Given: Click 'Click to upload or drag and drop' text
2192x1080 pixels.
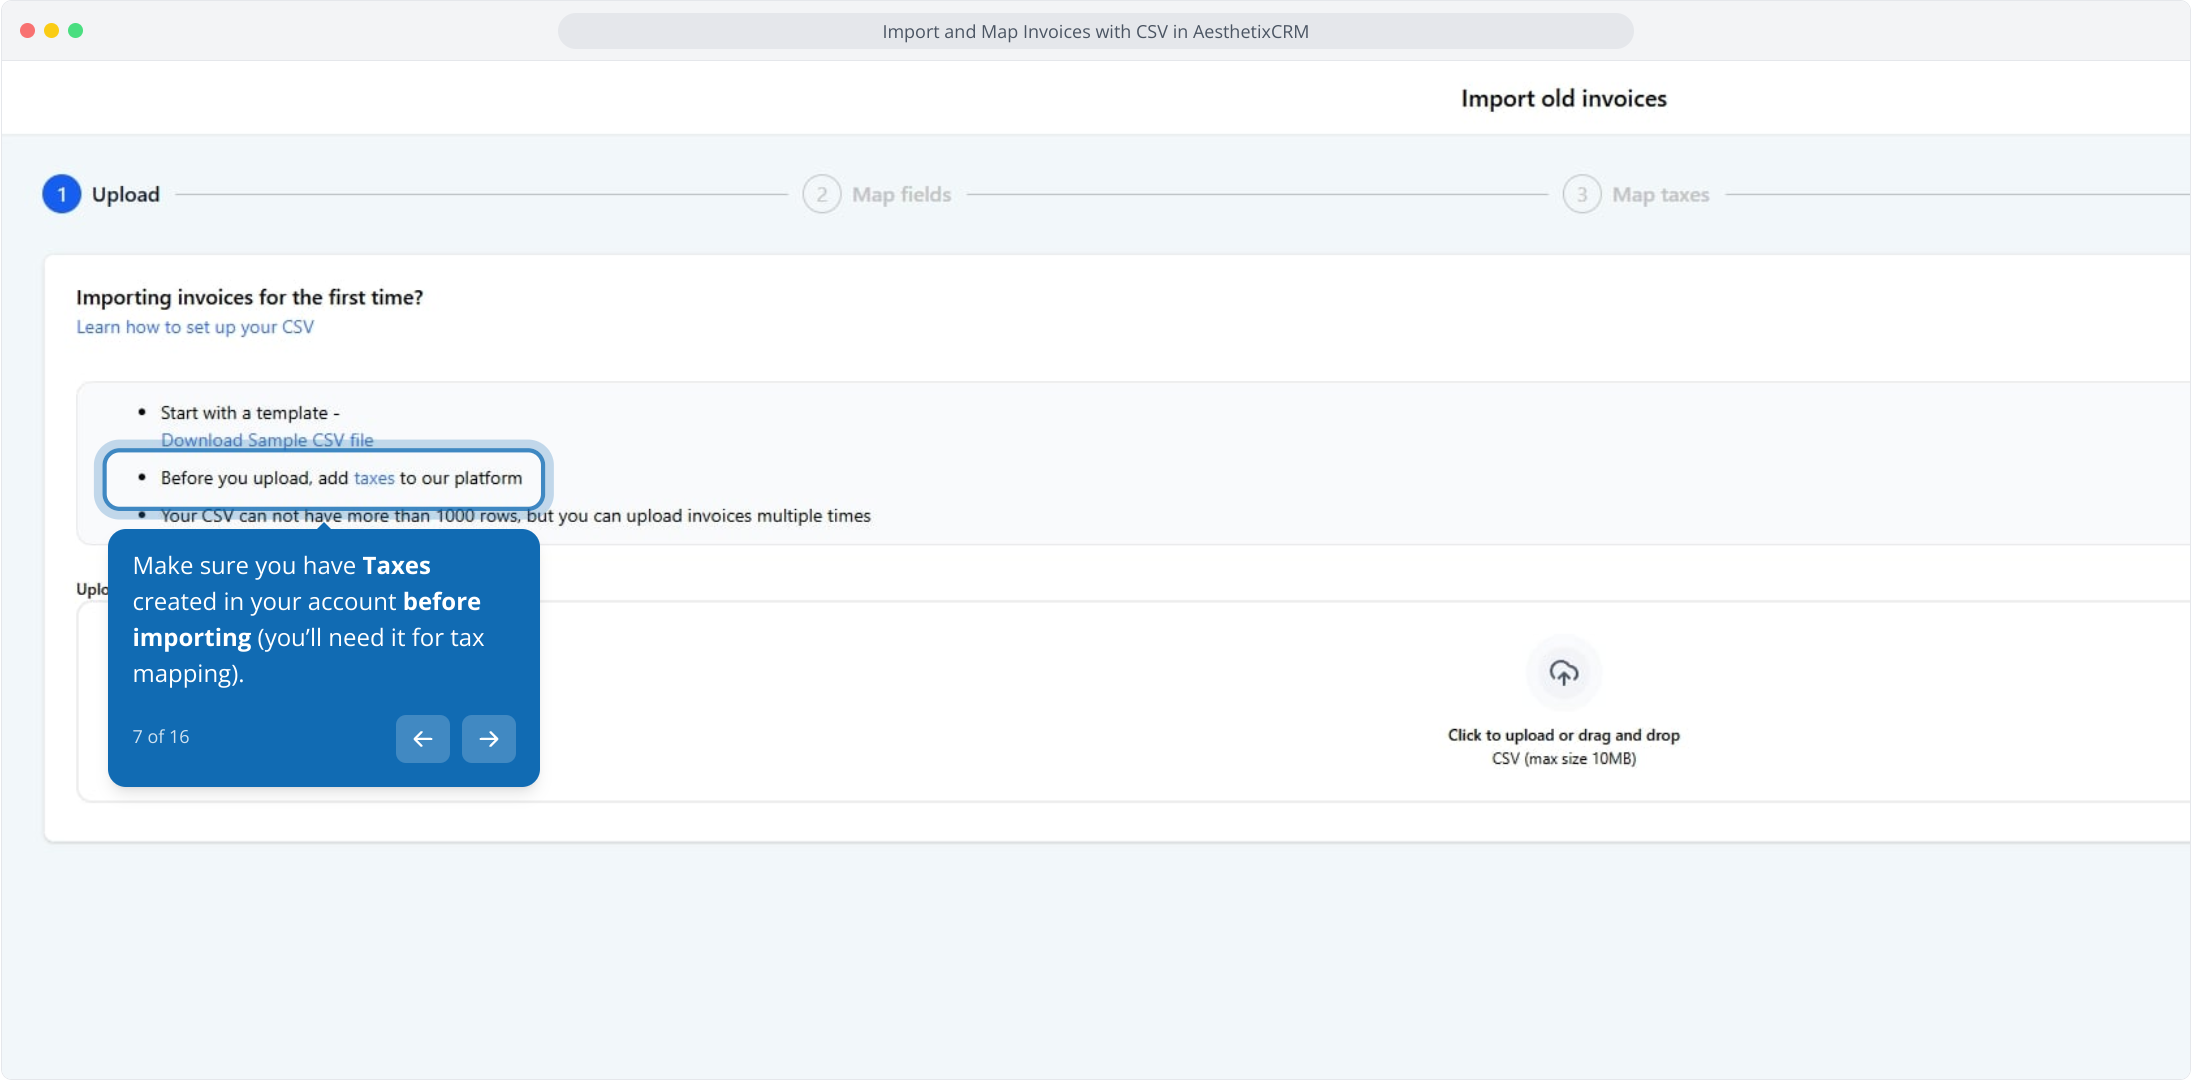Looking at the screenshot, I should pos(1563,735).
